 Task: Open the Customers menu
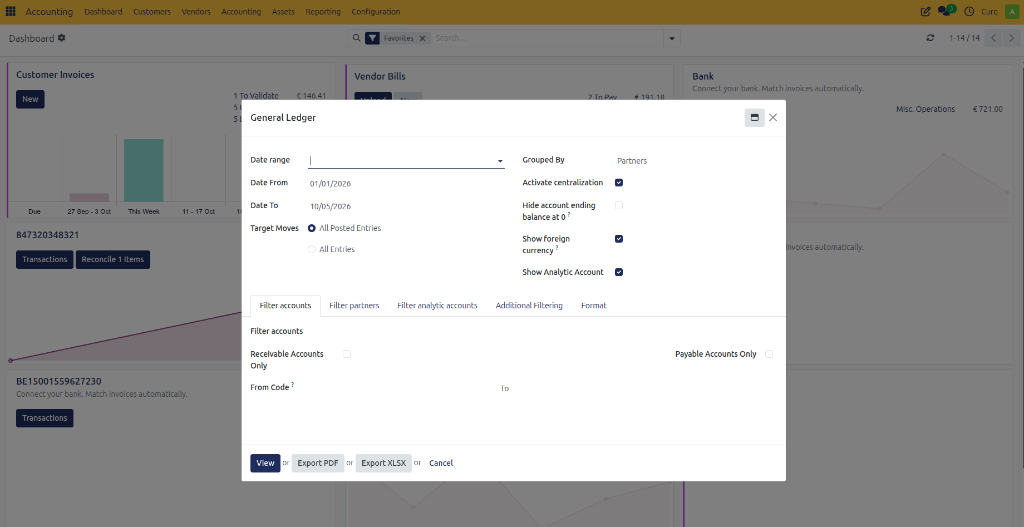point(152,12)
